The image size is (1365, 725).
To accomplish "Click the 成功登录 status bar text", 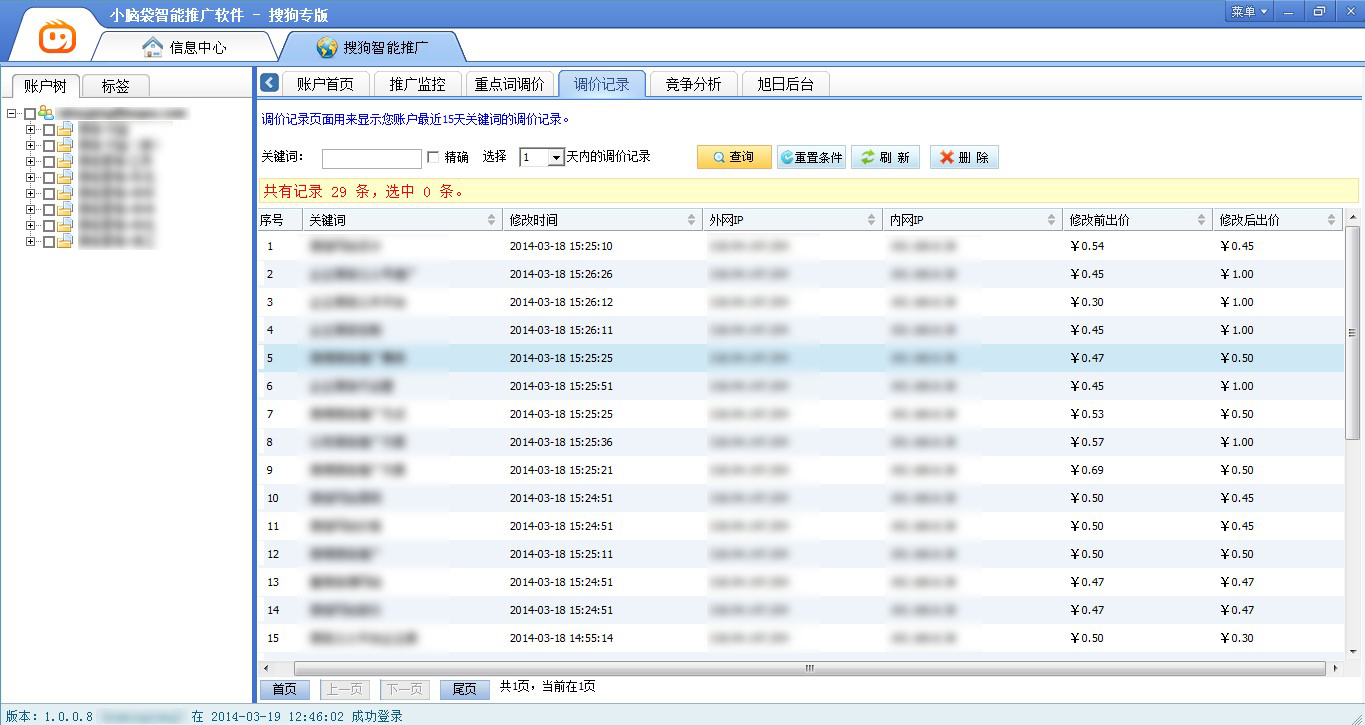I will (x=377, y=716).
